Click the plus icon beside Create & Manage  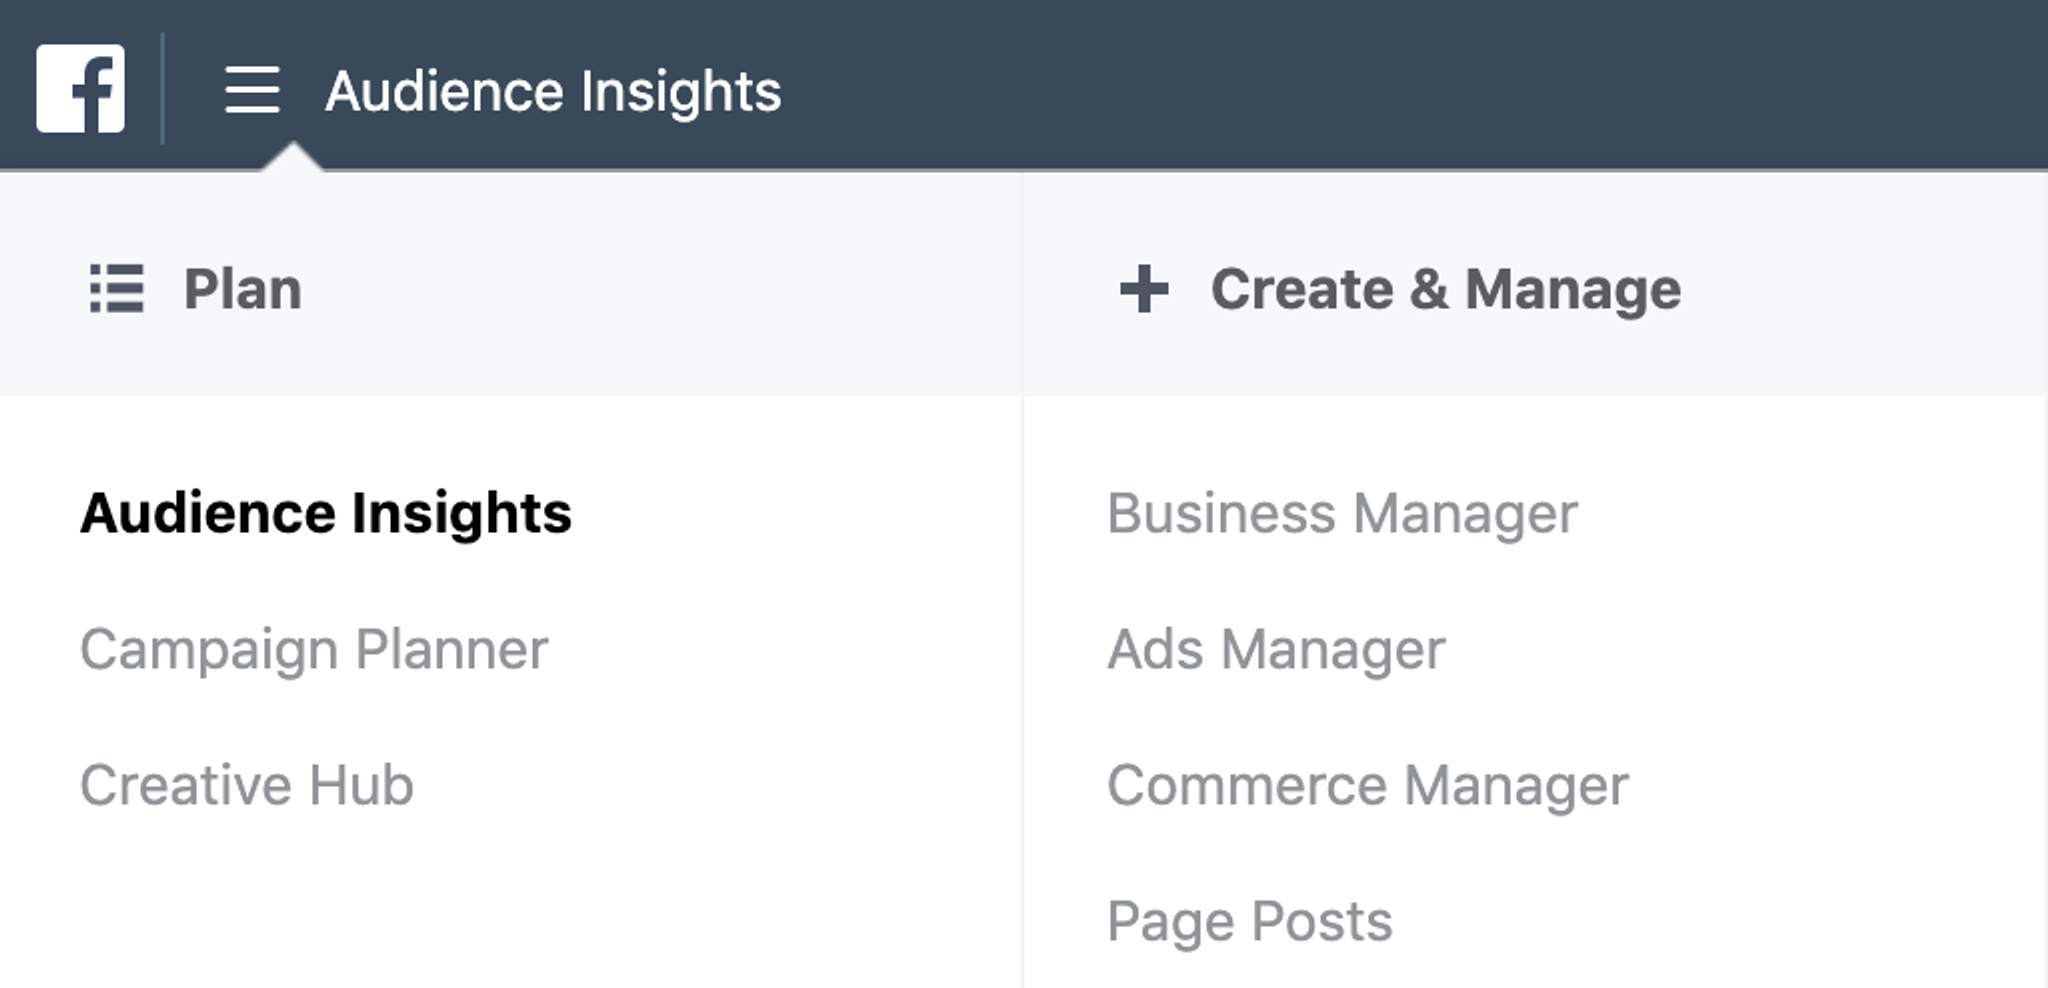click(x=1144, y=289)
